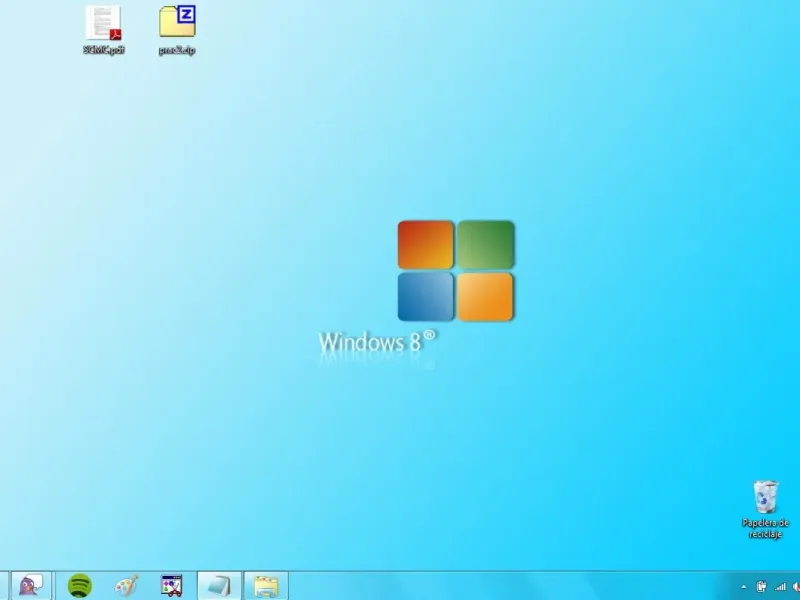
Task: Launch Paint from the taskbar palette icon
Action: (126, 586)
